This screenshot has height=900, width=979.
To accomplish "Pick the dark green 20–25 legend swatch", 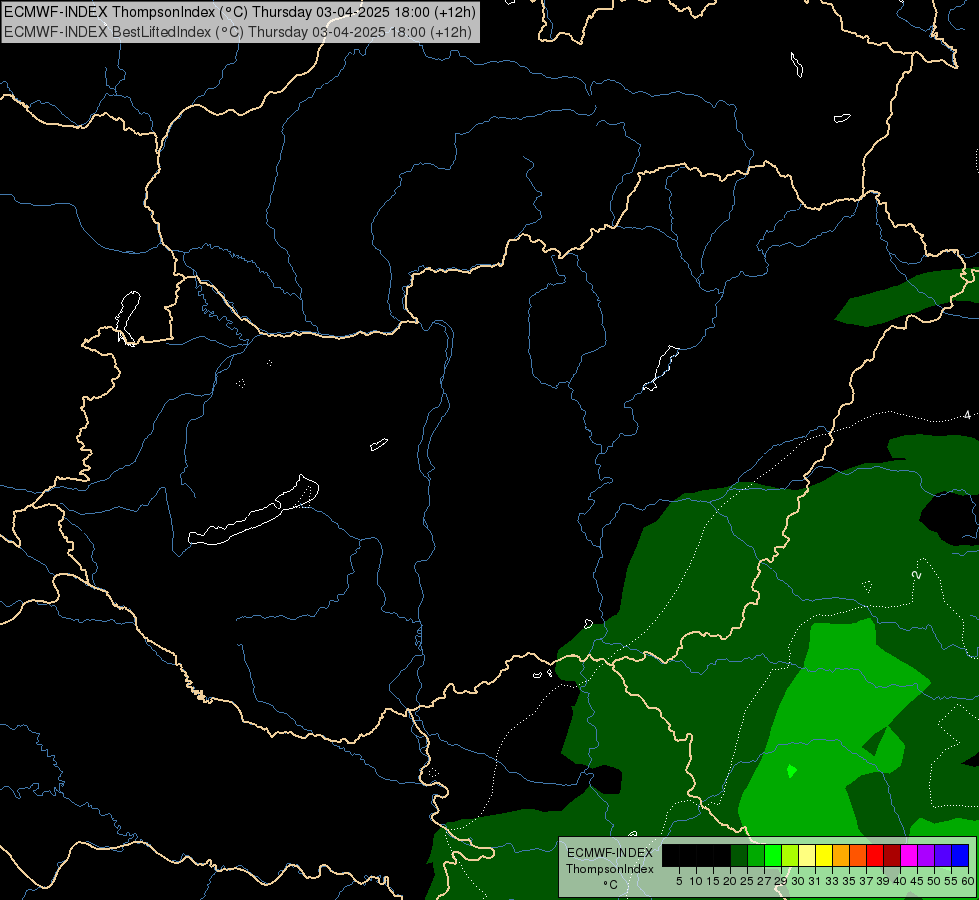I will [739, 855].
